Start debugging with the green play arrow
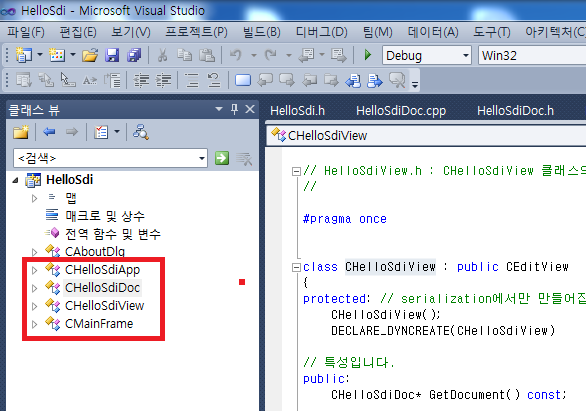The width and height of the screenshot is (586, 411). [x=368, y=55]
